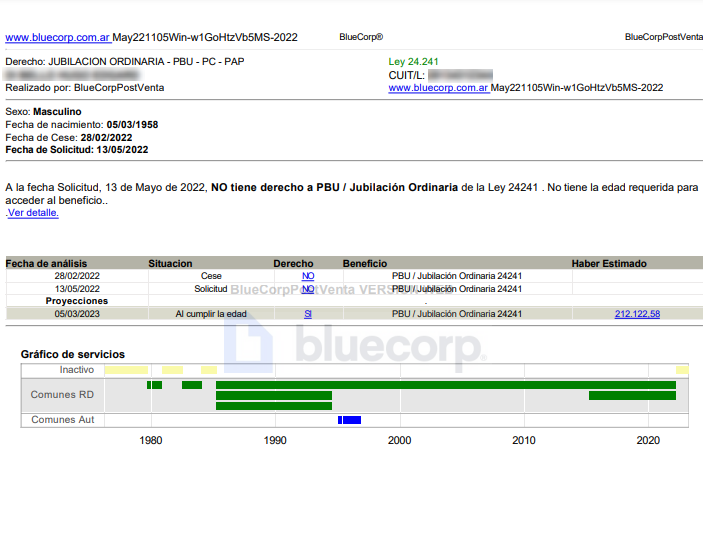Click the 'BlueCorpPostVenta' header text at top right
This screenshot has width=703, height=551.
664,37
